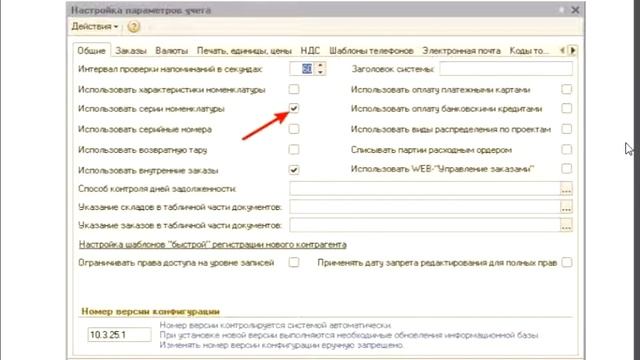Open the Коды то... tab

[x=529, y=51]
